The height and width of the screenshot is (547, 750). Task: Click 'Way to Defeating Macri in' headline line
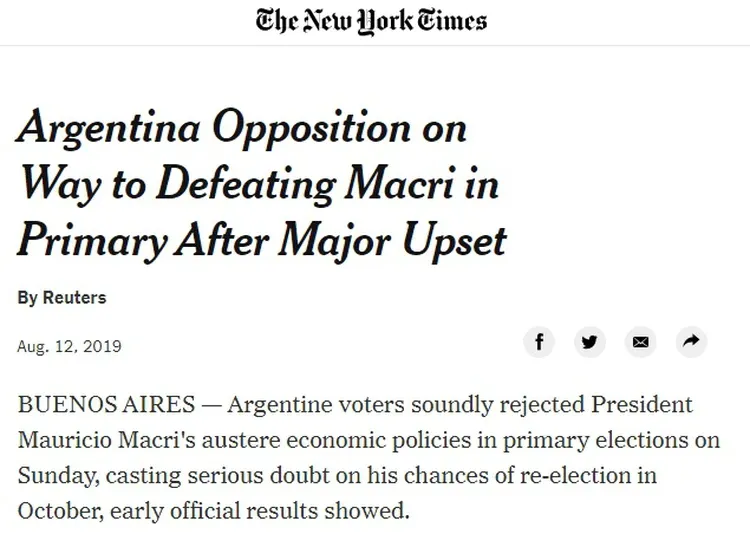pyautogui.click(x=258, y=186)
